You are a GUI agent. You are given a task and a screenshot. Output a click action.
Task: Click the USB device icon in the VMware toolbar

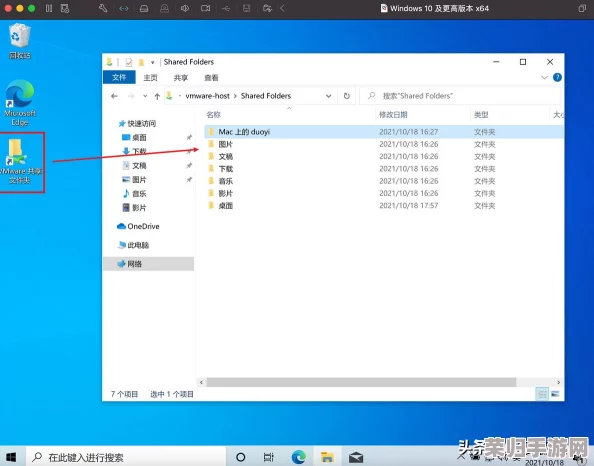tap(226, 8)
